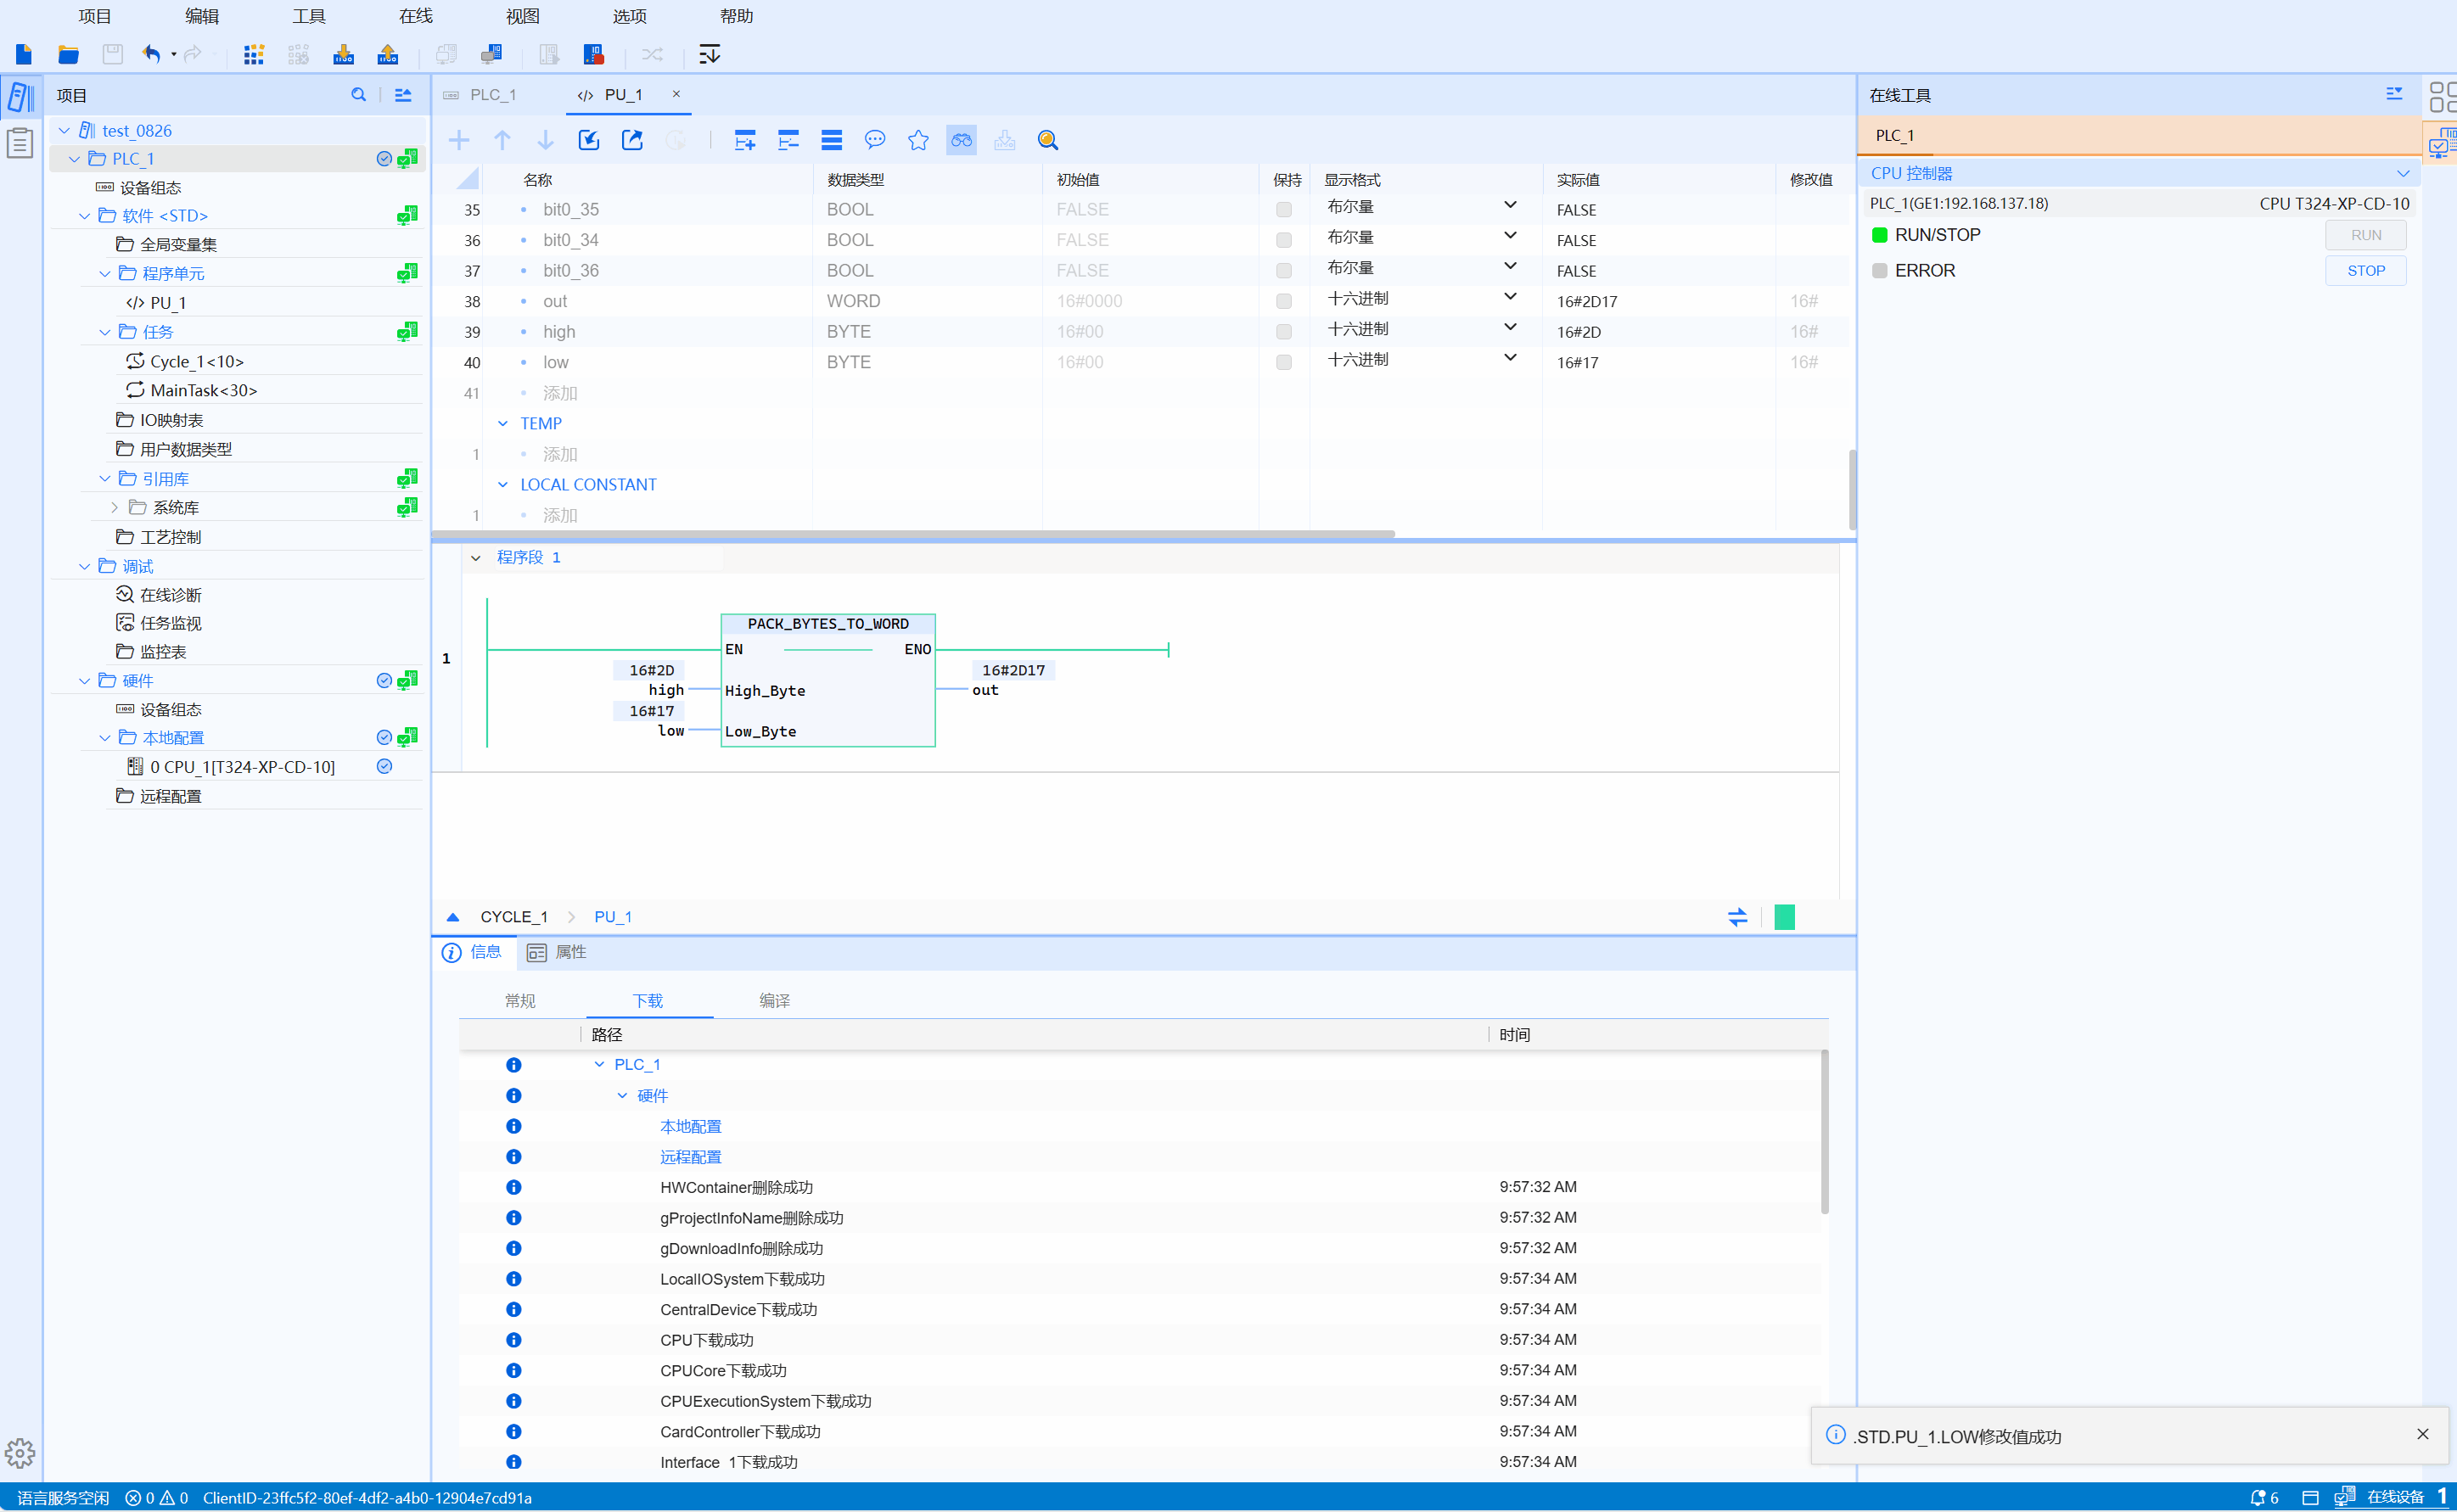The height and width of the screenshot is (1512, 2457).
Task: Click the star favorite icon in editor toolbar
Action: [x=918, y=140]
